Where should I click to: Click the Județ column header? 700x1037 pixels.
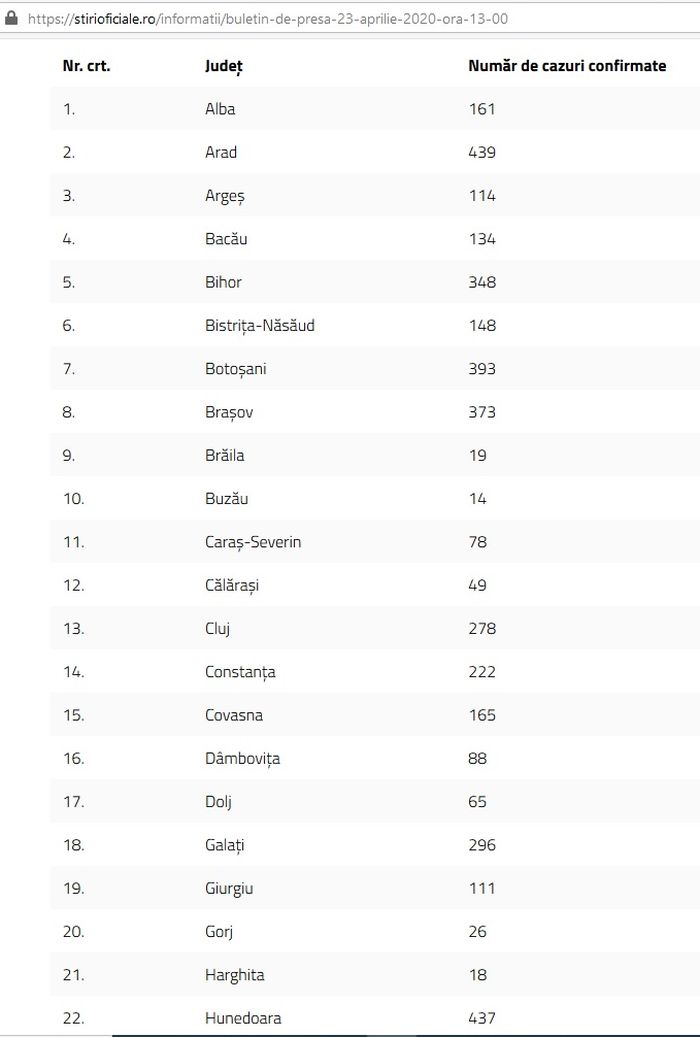pos(224,66)
